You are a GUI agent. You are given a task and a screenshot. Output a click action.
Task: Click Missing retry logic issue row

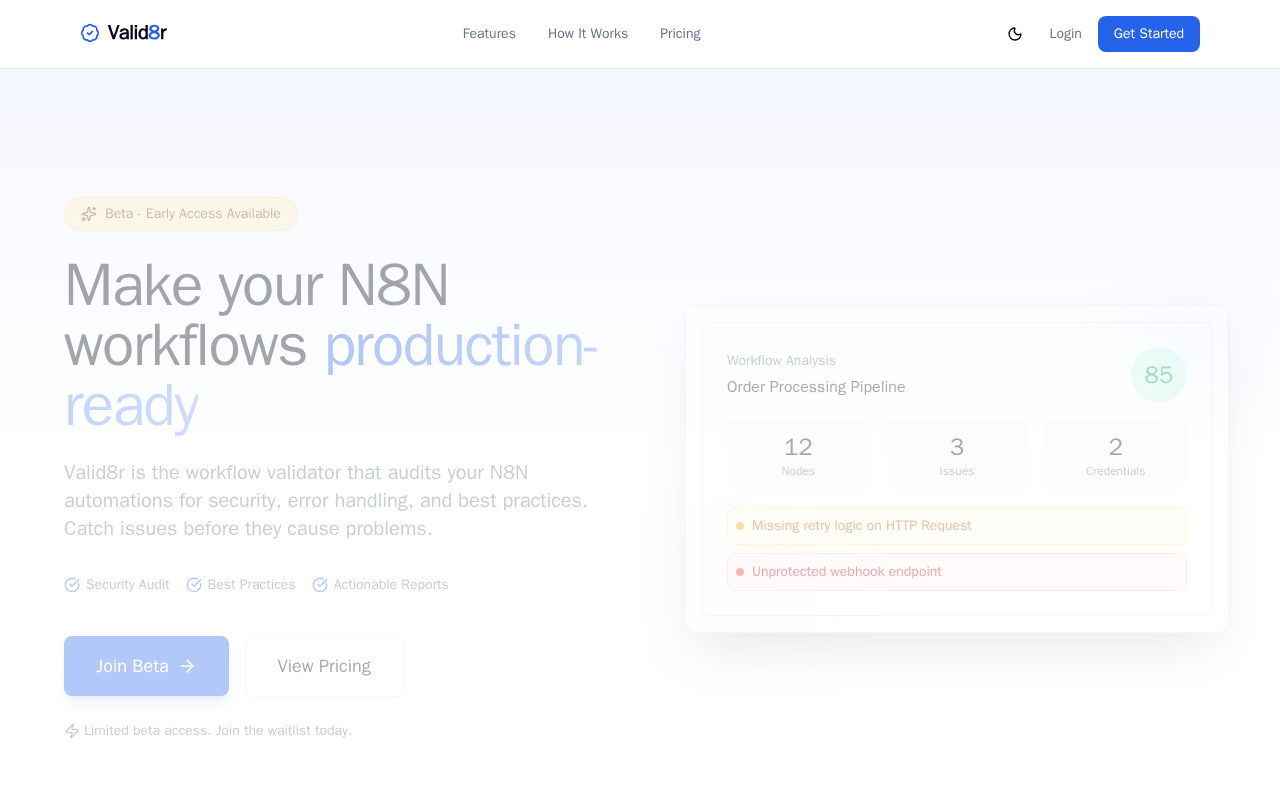point(957,526)
